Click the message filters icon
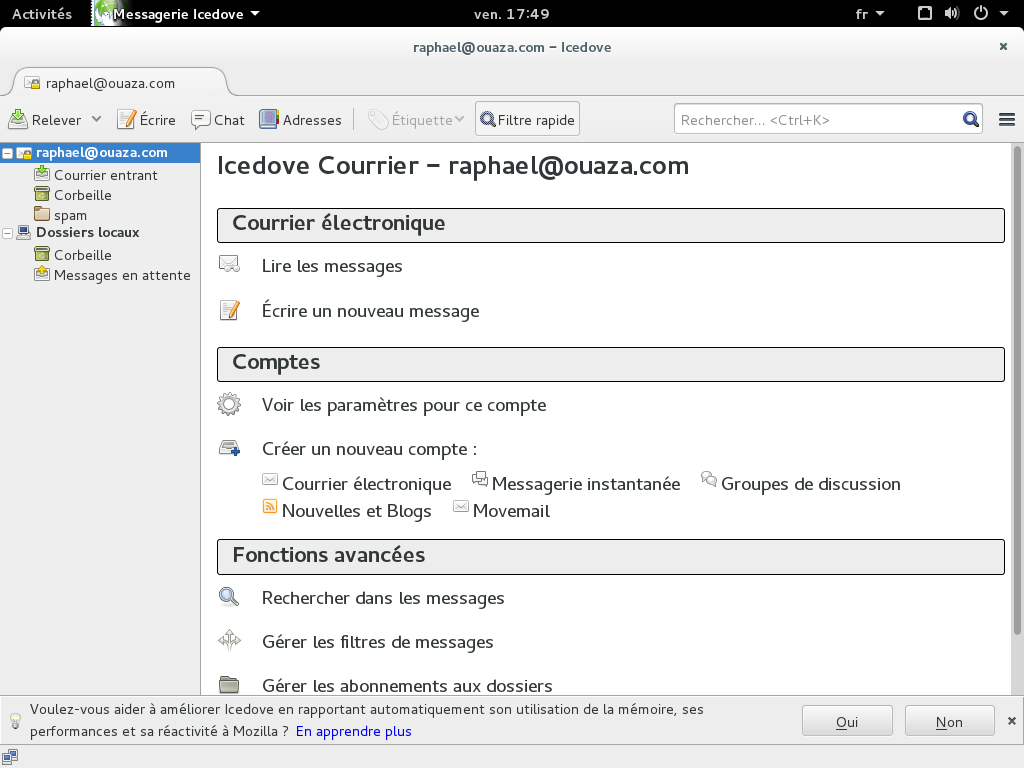 click(x=229, y=640)
